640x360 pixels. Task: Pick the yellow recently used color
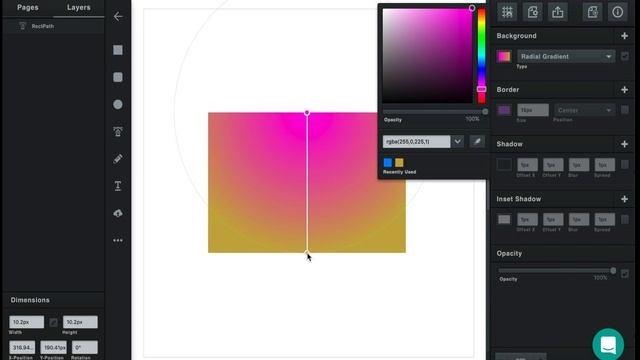click(x=399, y=162)
